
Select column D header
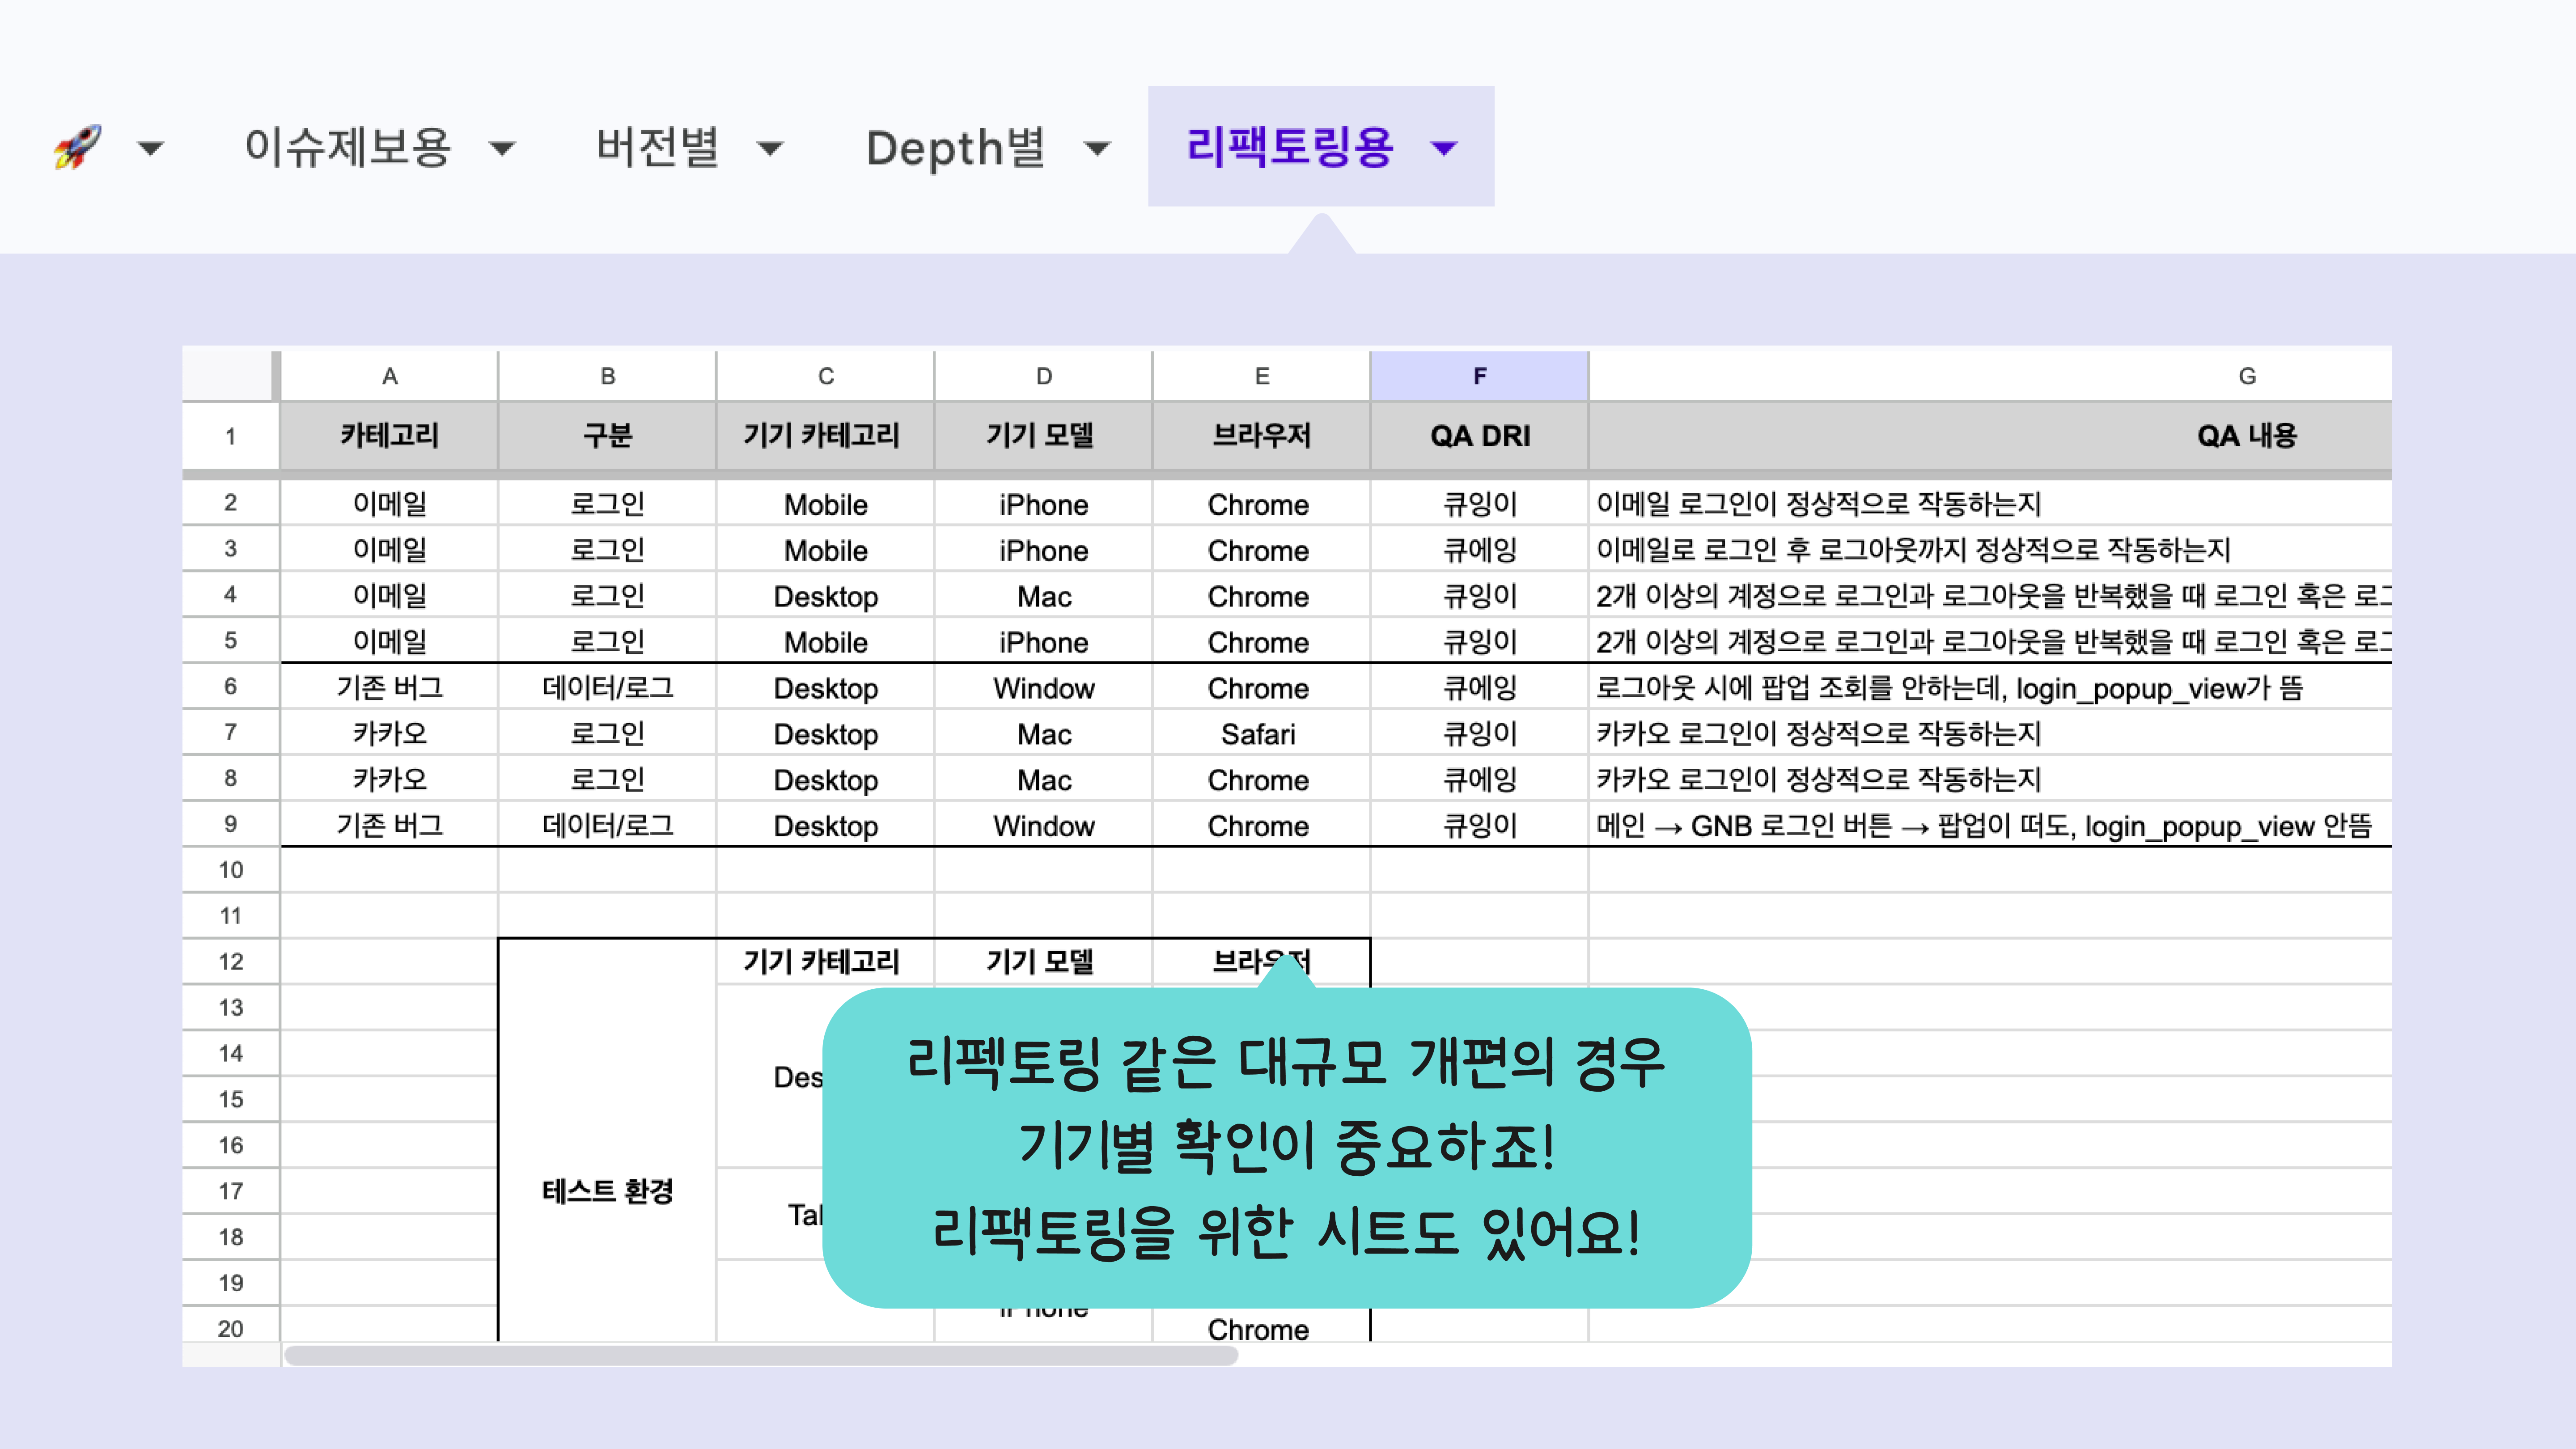click(x=1043, y=376)
